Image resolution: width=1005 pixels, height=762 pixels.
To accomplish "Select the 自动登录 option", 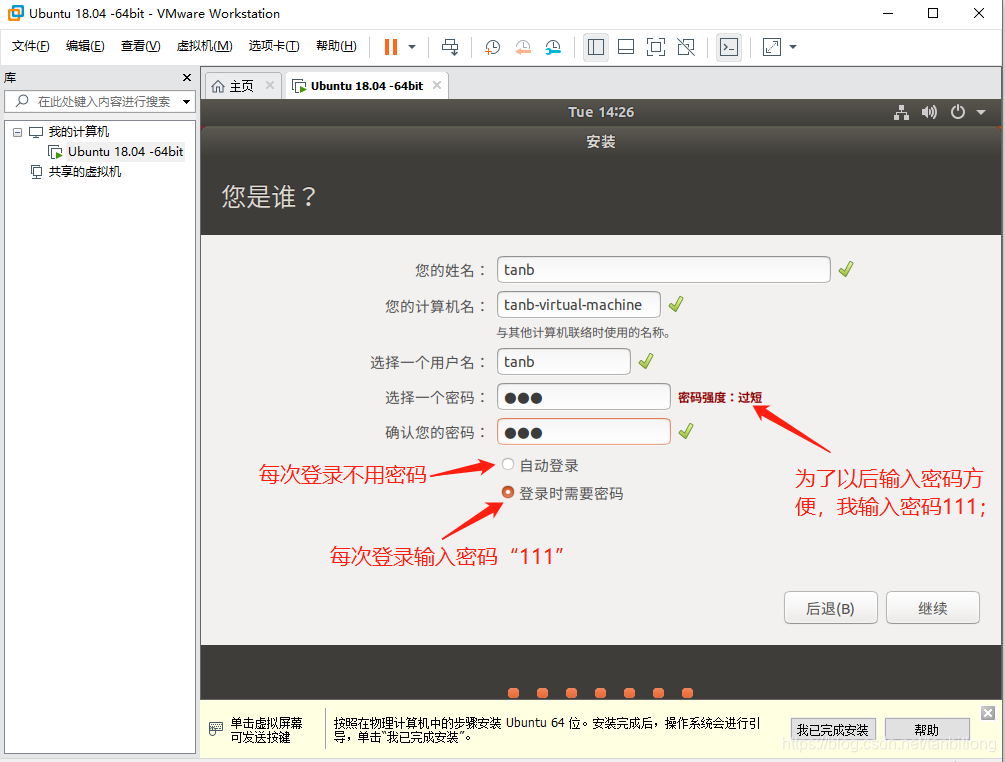I will 507,463.
